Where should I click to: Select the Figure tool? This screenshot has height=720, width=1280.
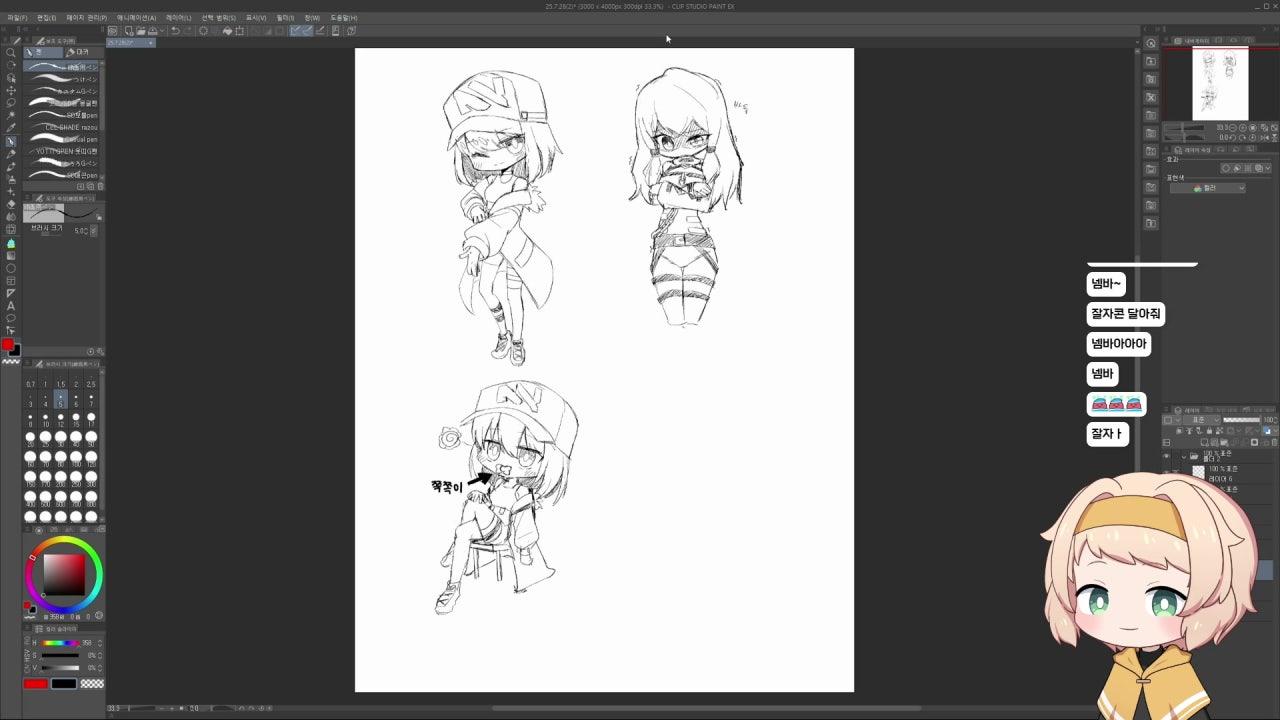pos(11,268)
